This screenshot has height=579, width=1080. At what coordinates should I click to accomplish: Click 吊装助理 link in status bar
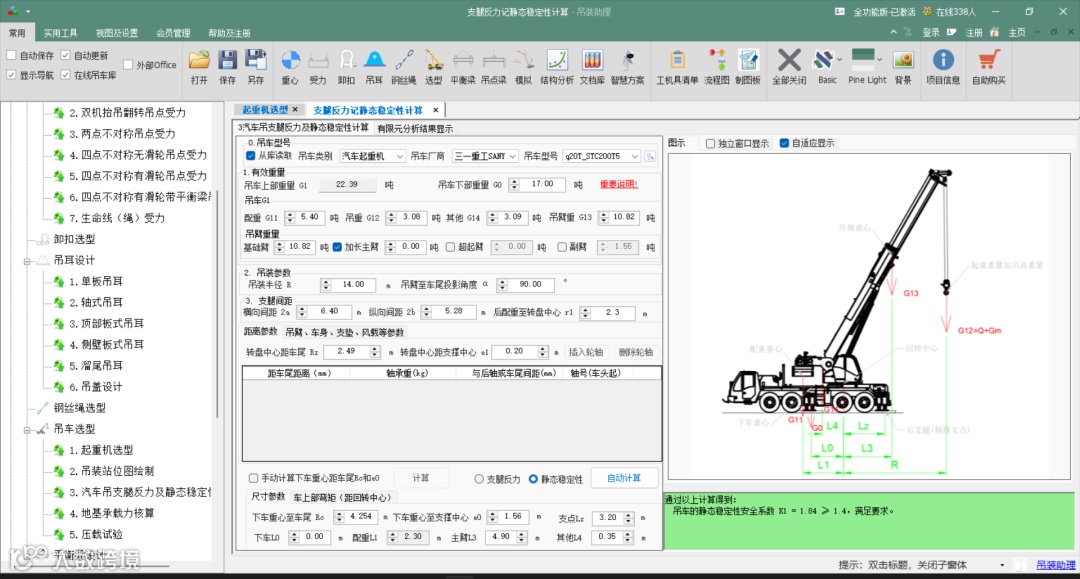coord(1055,565)
